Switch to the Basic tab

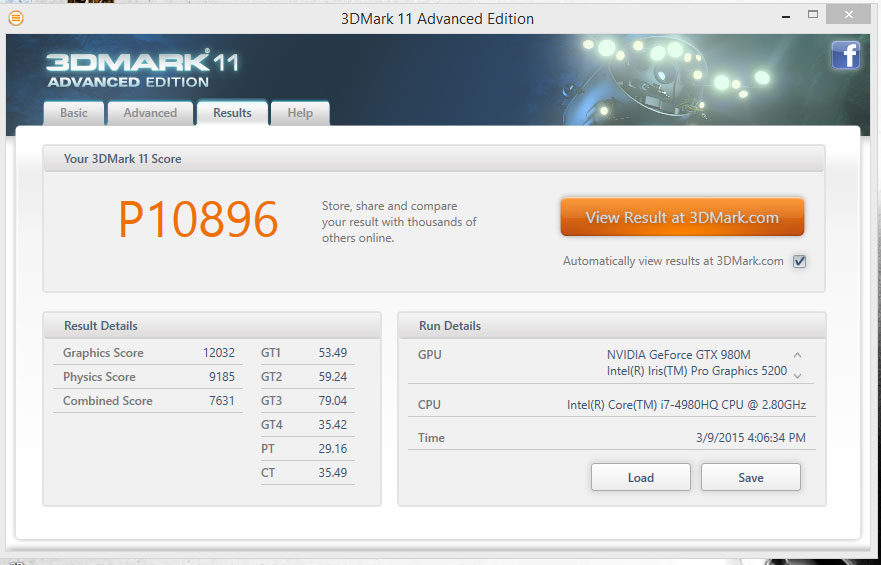(x=74, y=113)
